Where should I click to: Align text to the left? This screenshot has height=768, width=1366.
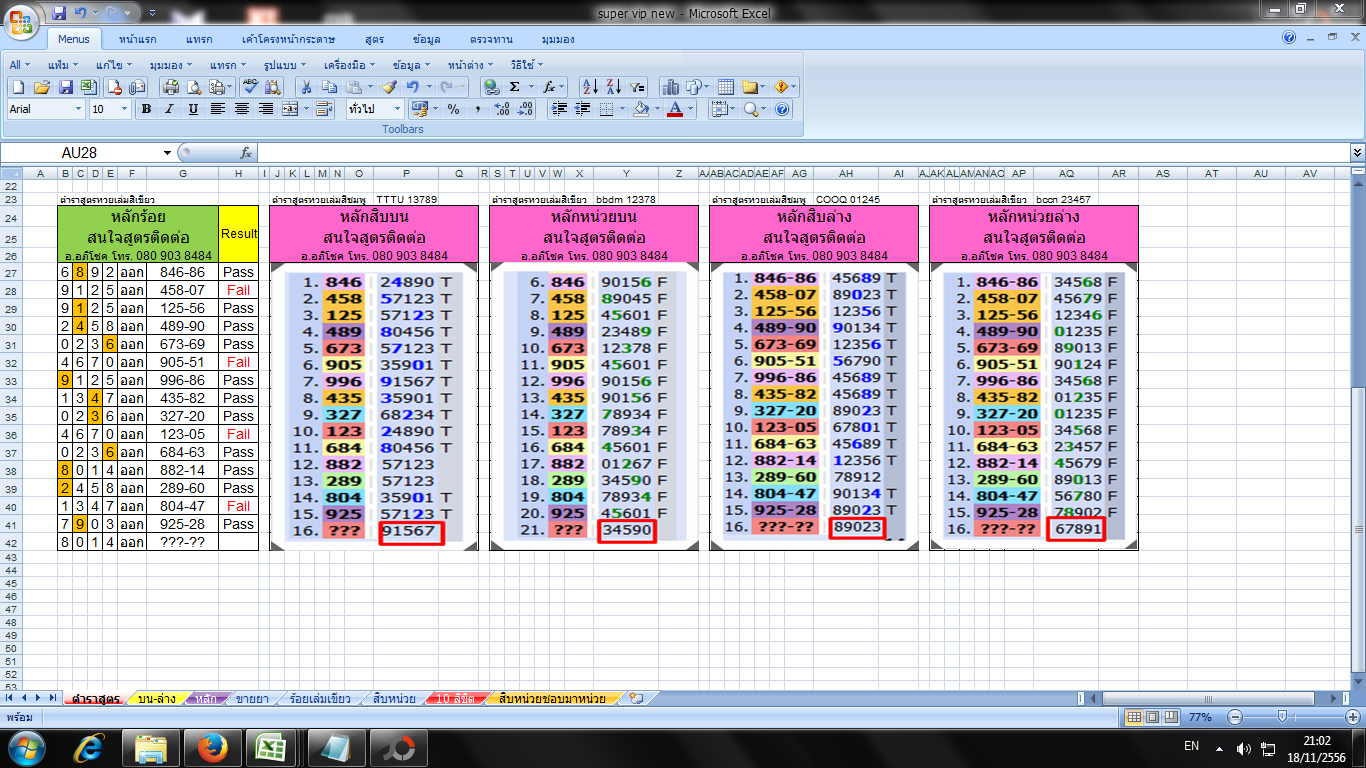point(218,109)
